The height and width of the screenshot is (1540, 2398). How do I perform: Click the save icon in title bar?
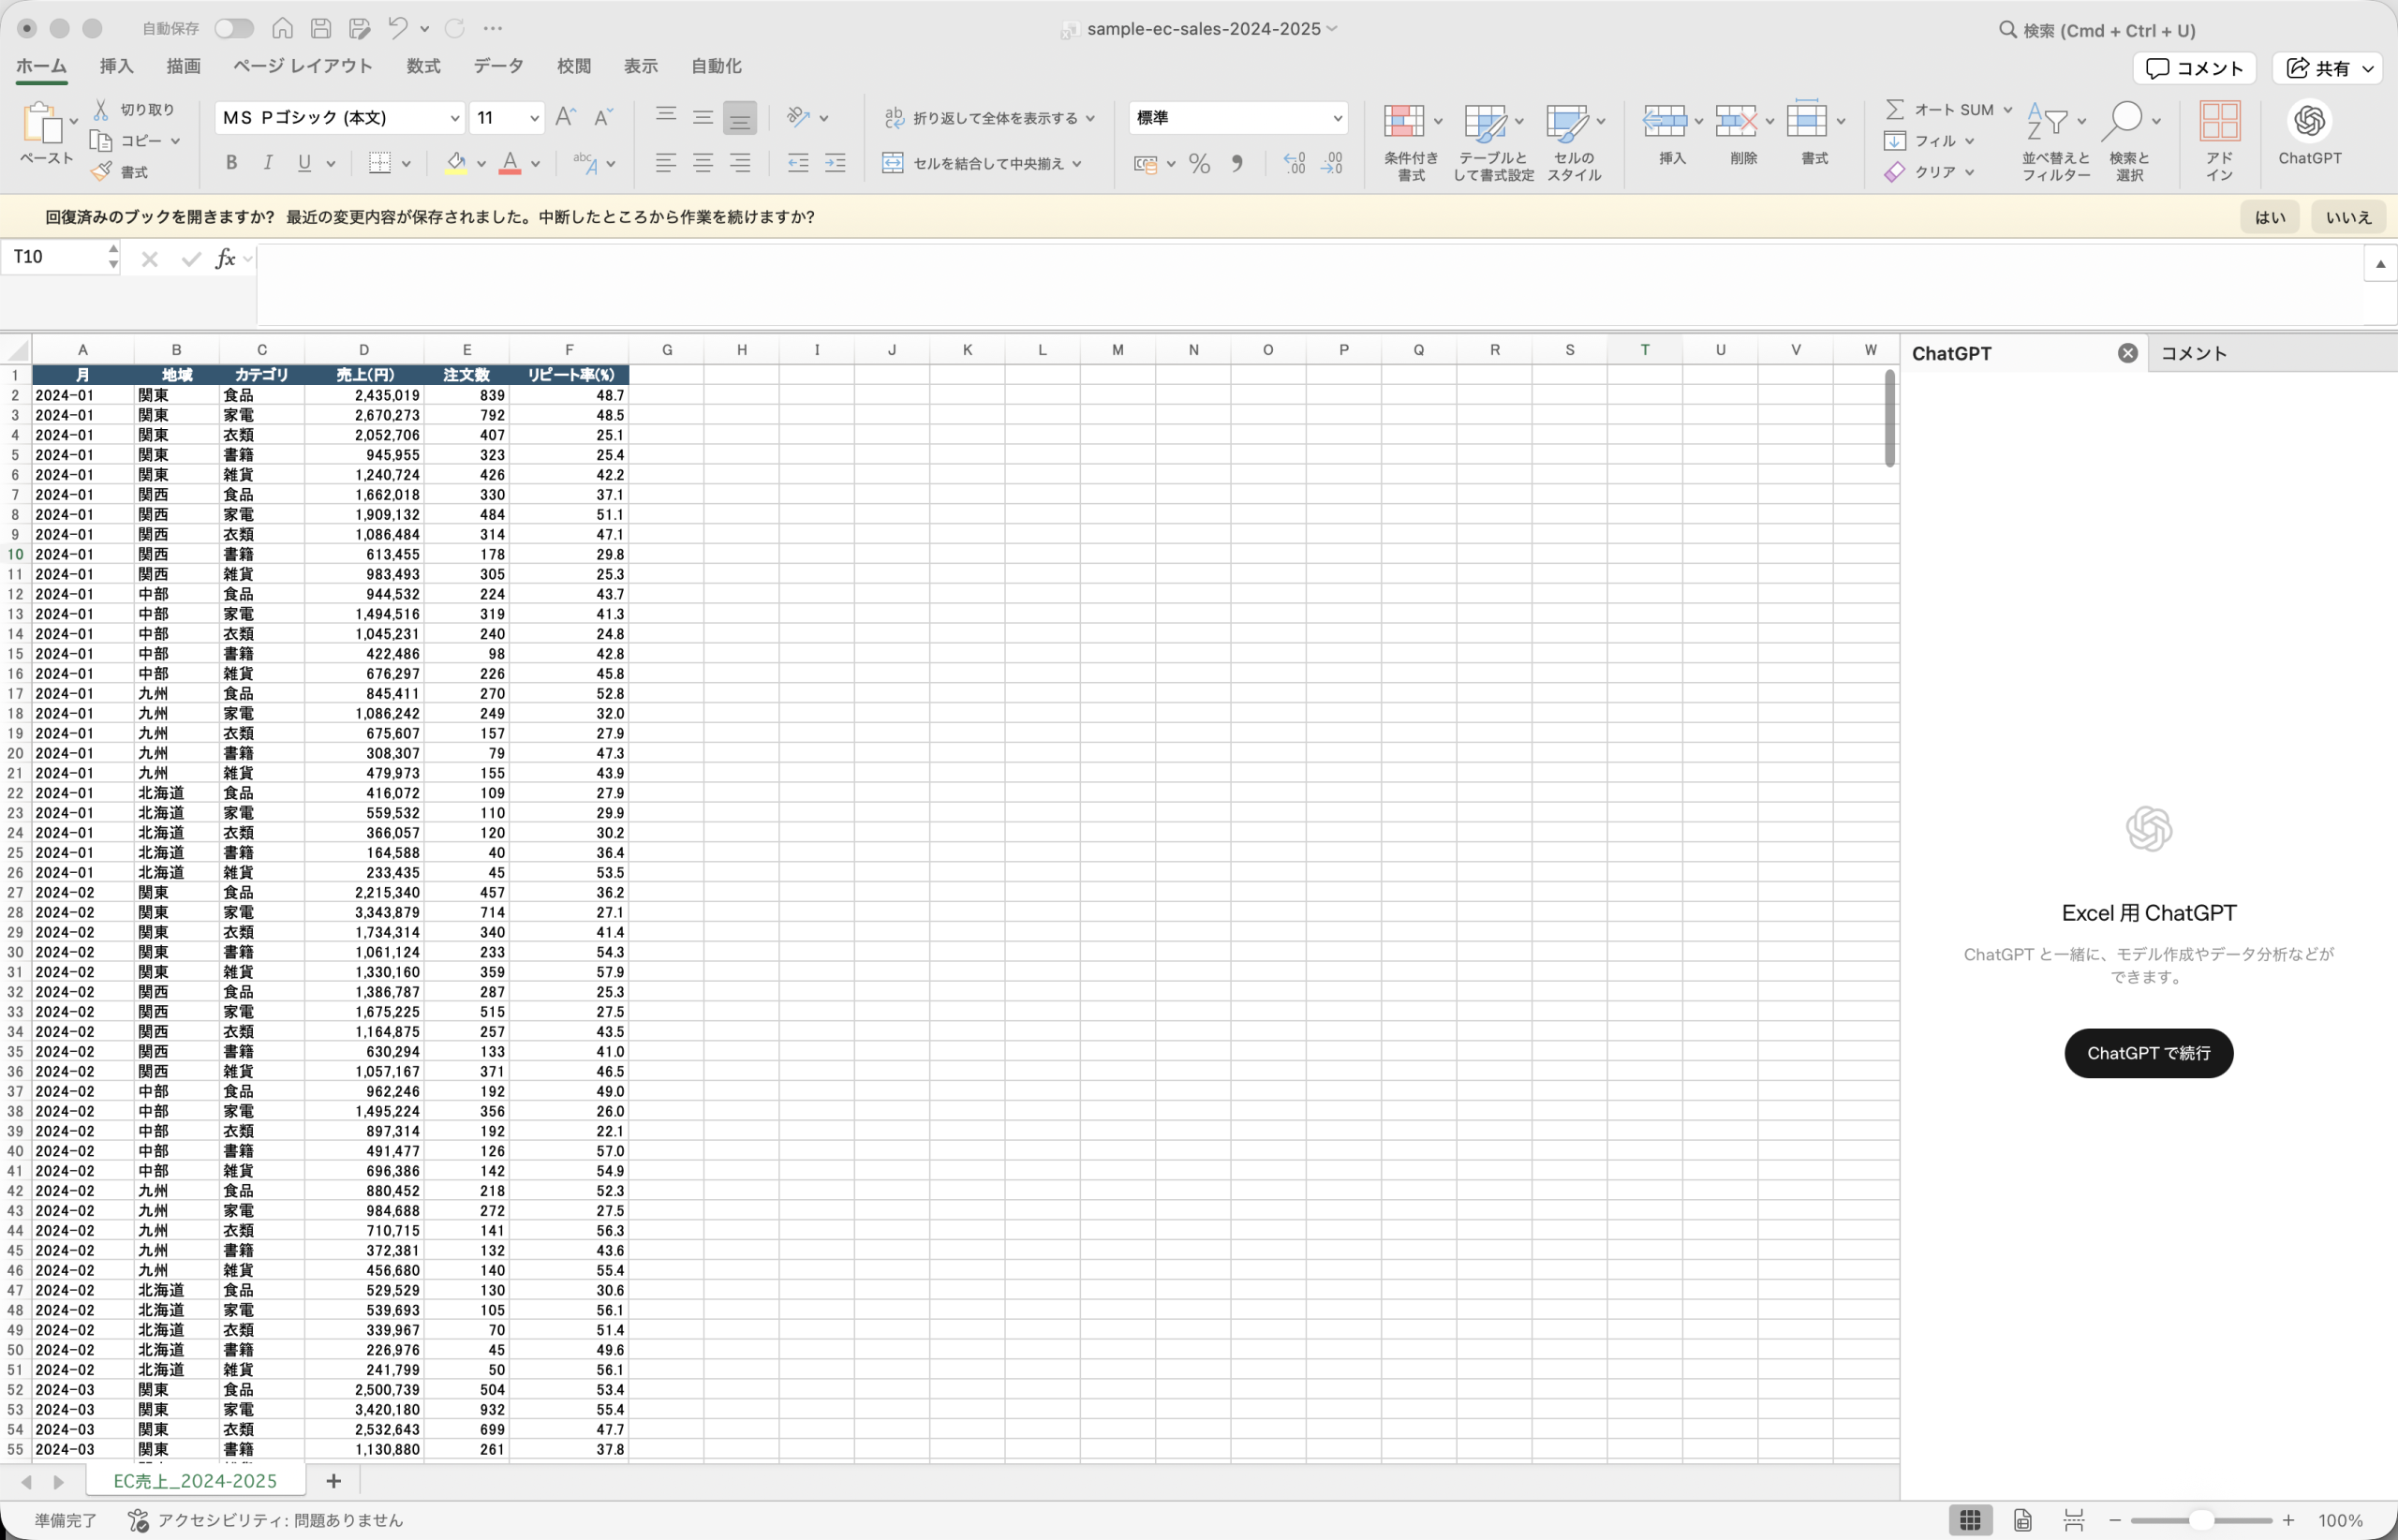click(x=321, y=28)
